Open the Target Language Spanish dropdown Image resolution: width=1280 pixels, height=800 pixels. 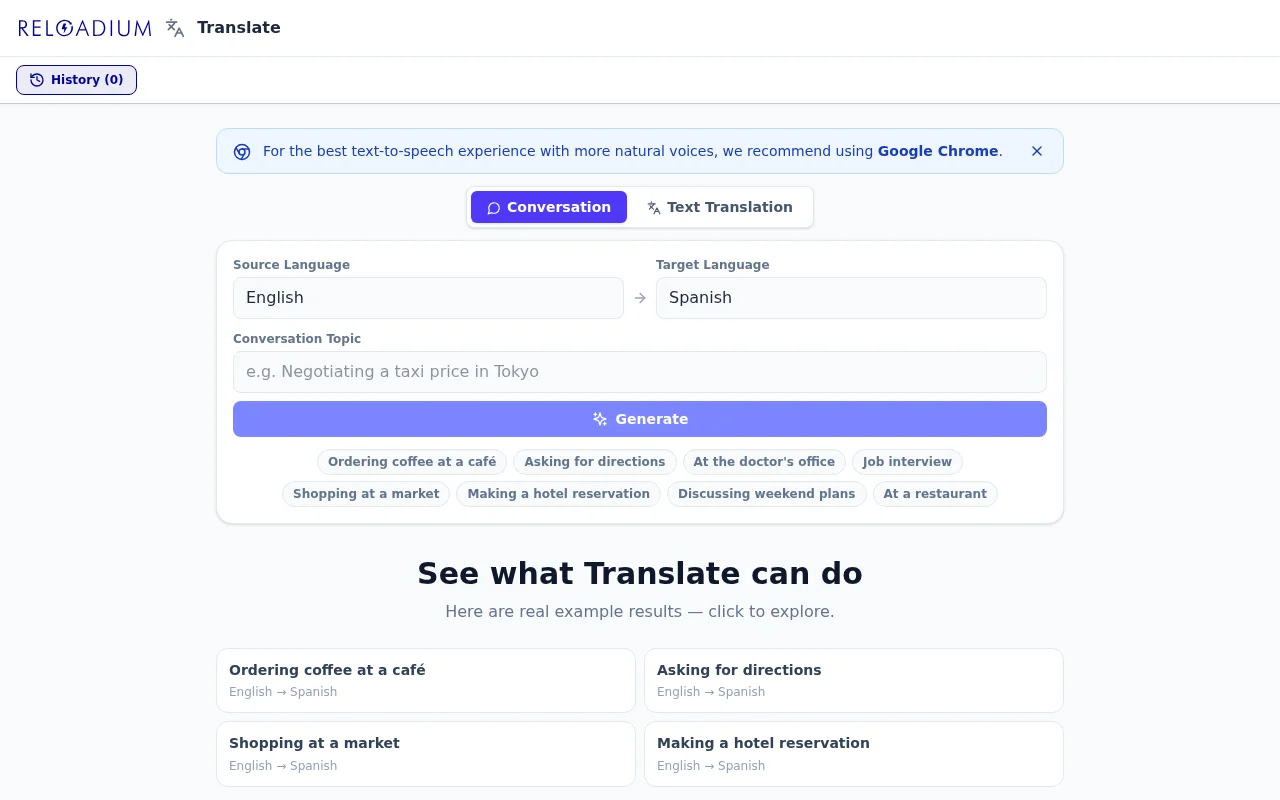[x=851, y=298]
